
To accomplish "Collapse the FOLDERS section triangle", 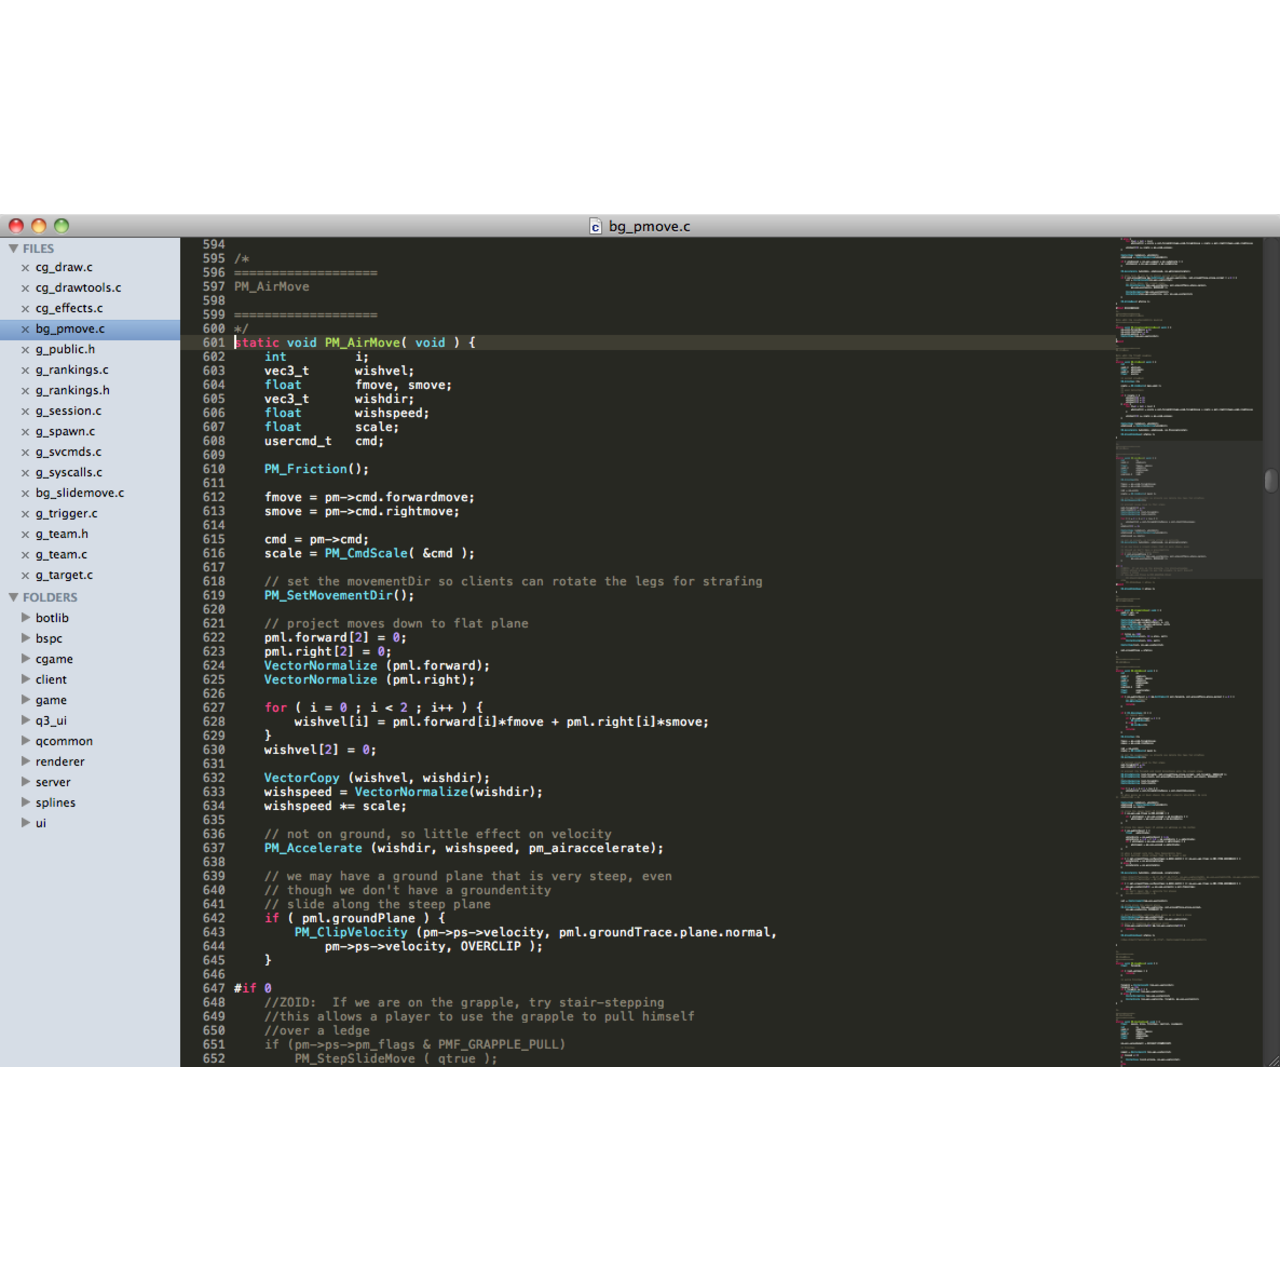I will pos(14,598).
